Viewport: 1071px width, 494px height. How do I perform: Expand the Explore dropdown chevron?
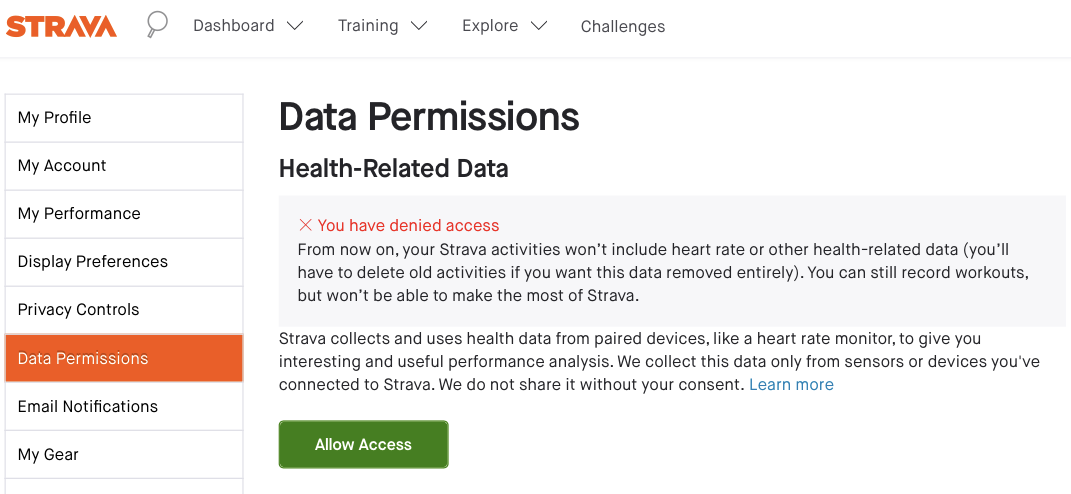point(539,26)
